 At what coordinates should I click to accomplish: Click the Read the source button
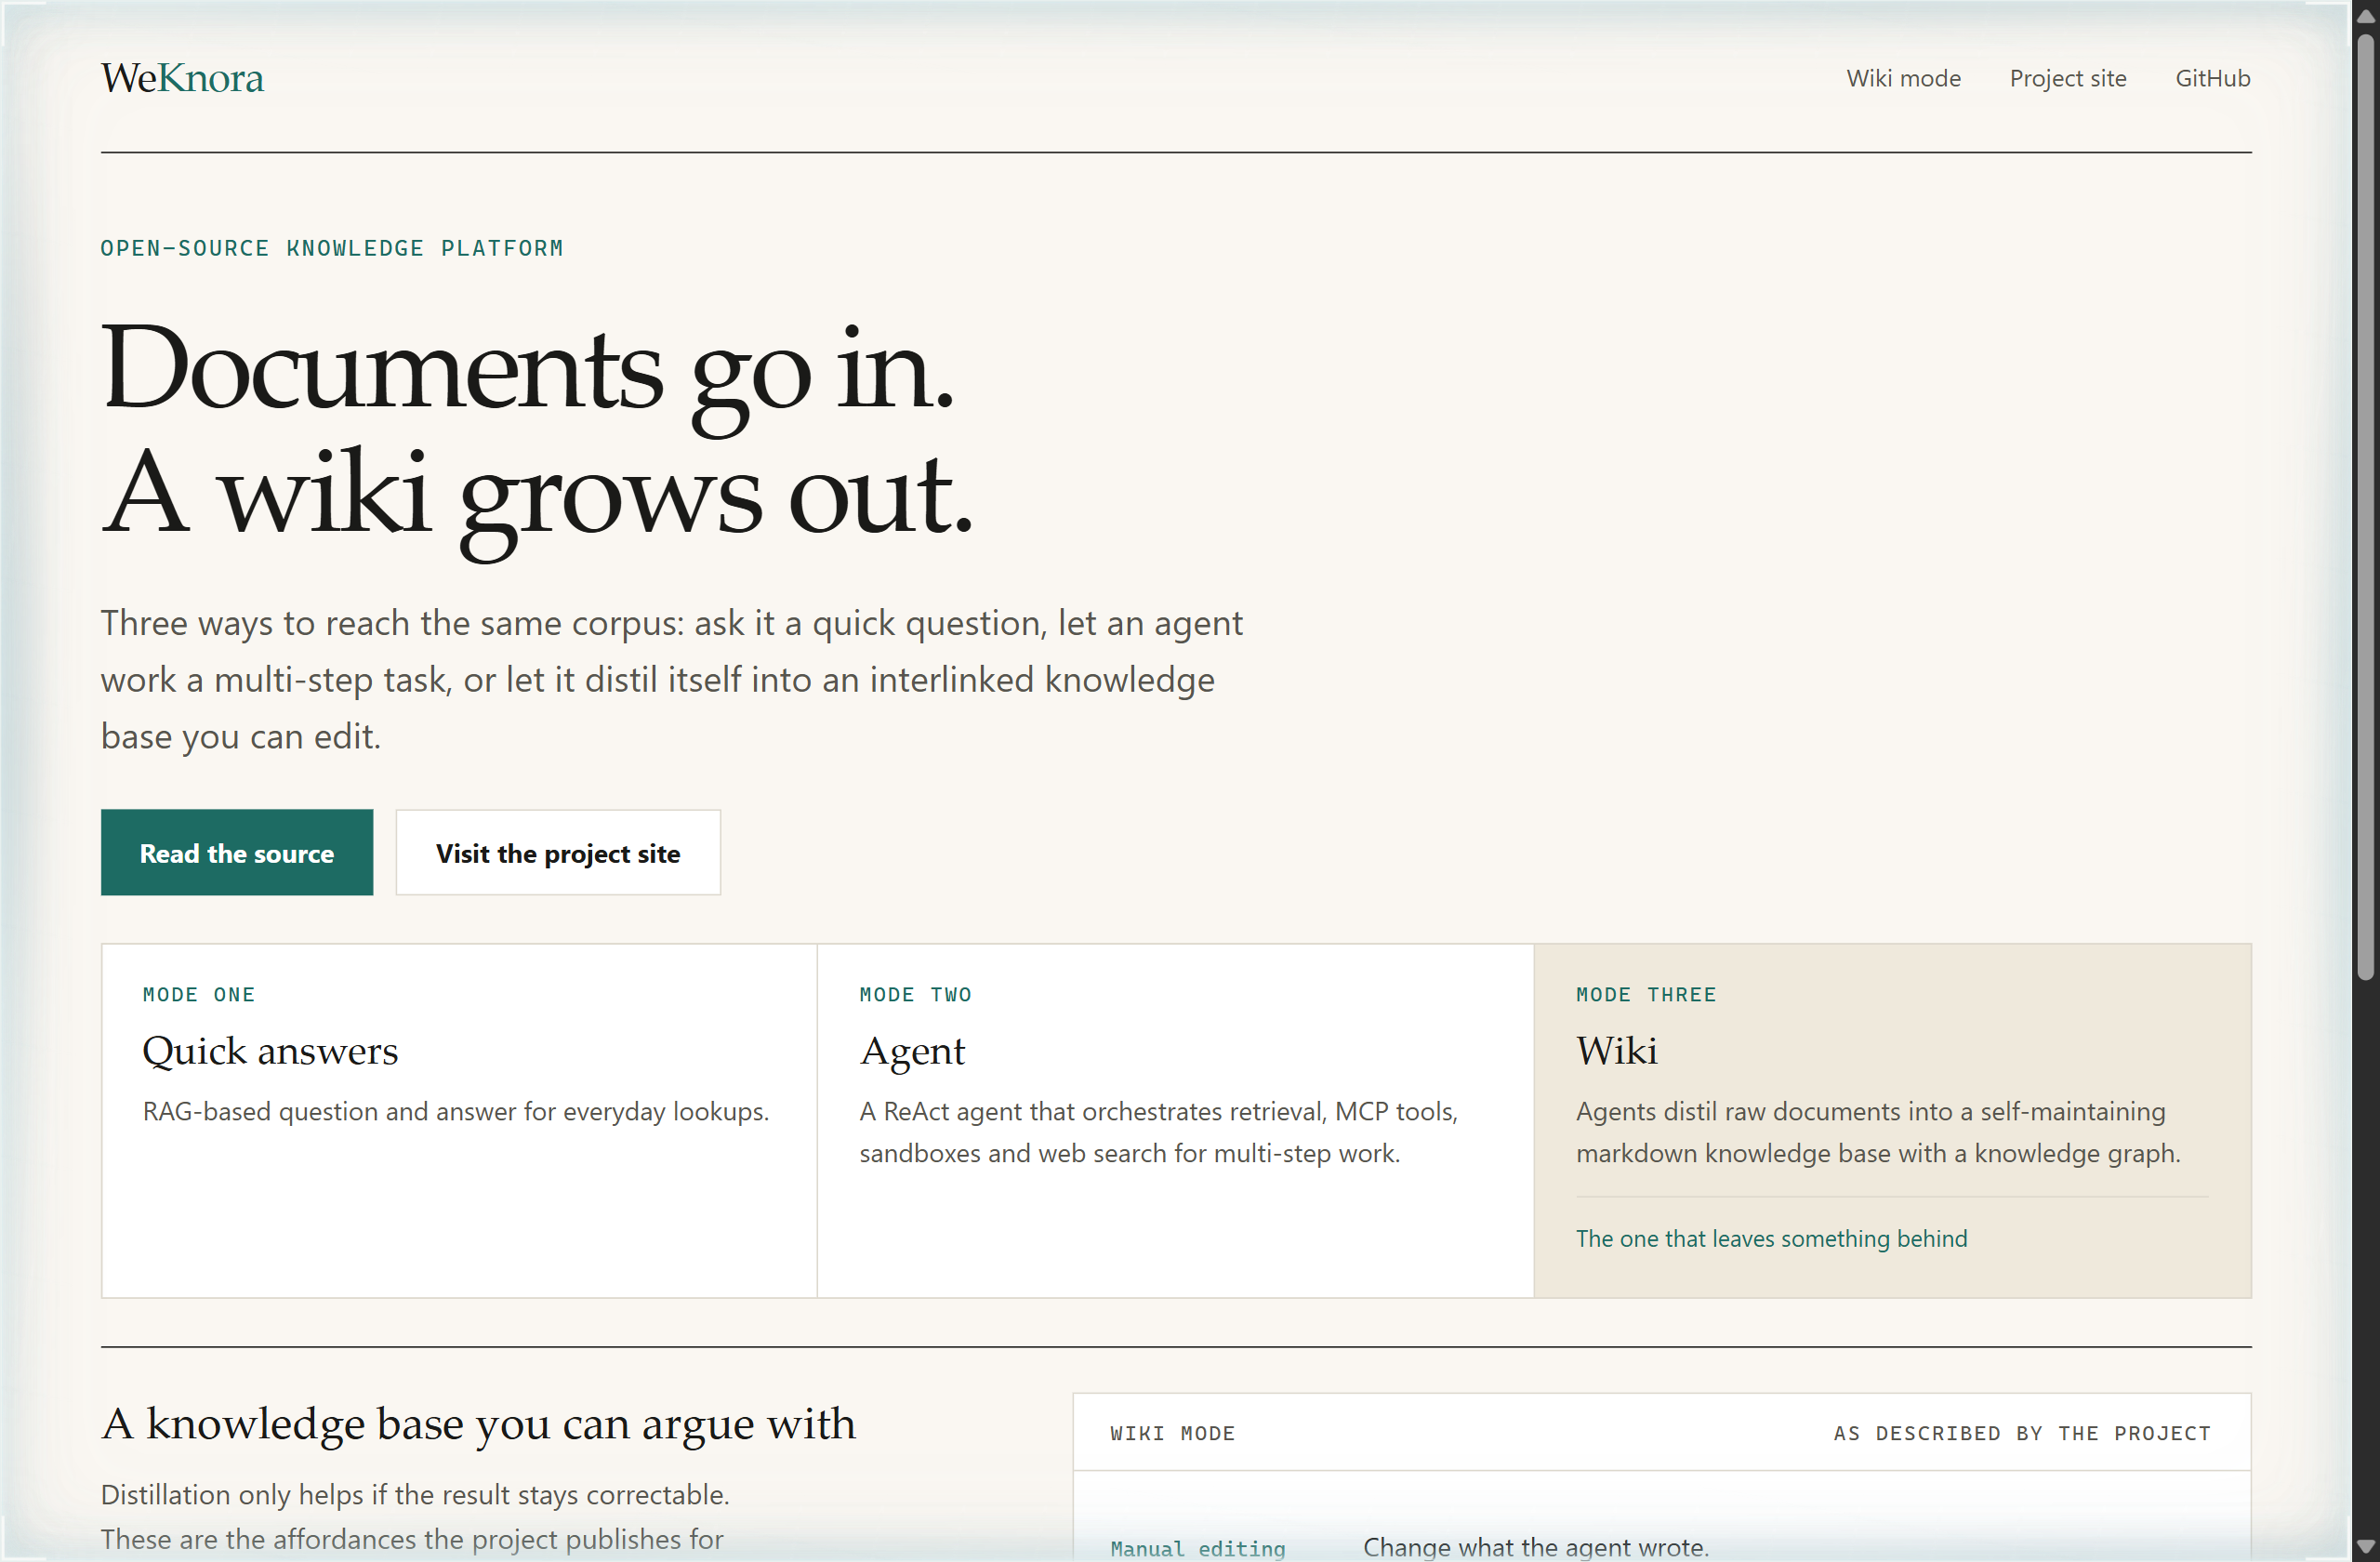click(237, 852)
